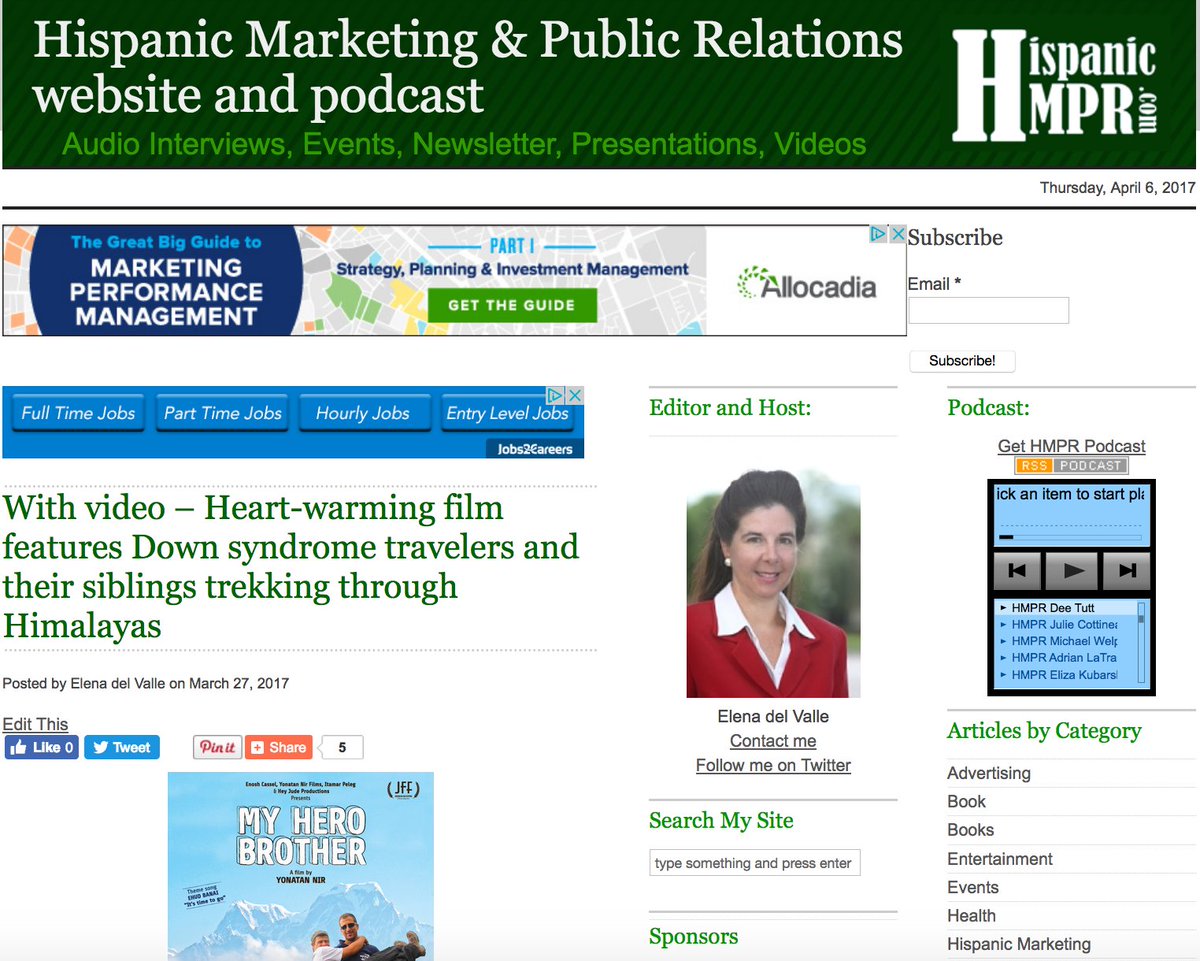Click the podcast playlist scrollbar

(1142, 642)
